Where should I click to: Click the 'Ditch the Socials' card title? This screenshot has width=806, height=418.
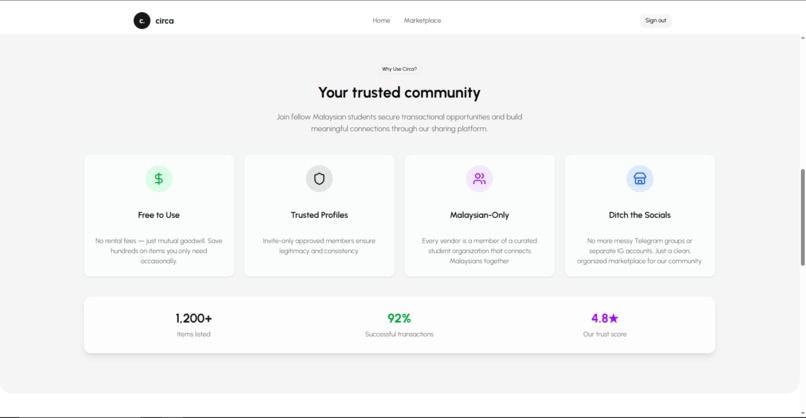tap(639, 215)
